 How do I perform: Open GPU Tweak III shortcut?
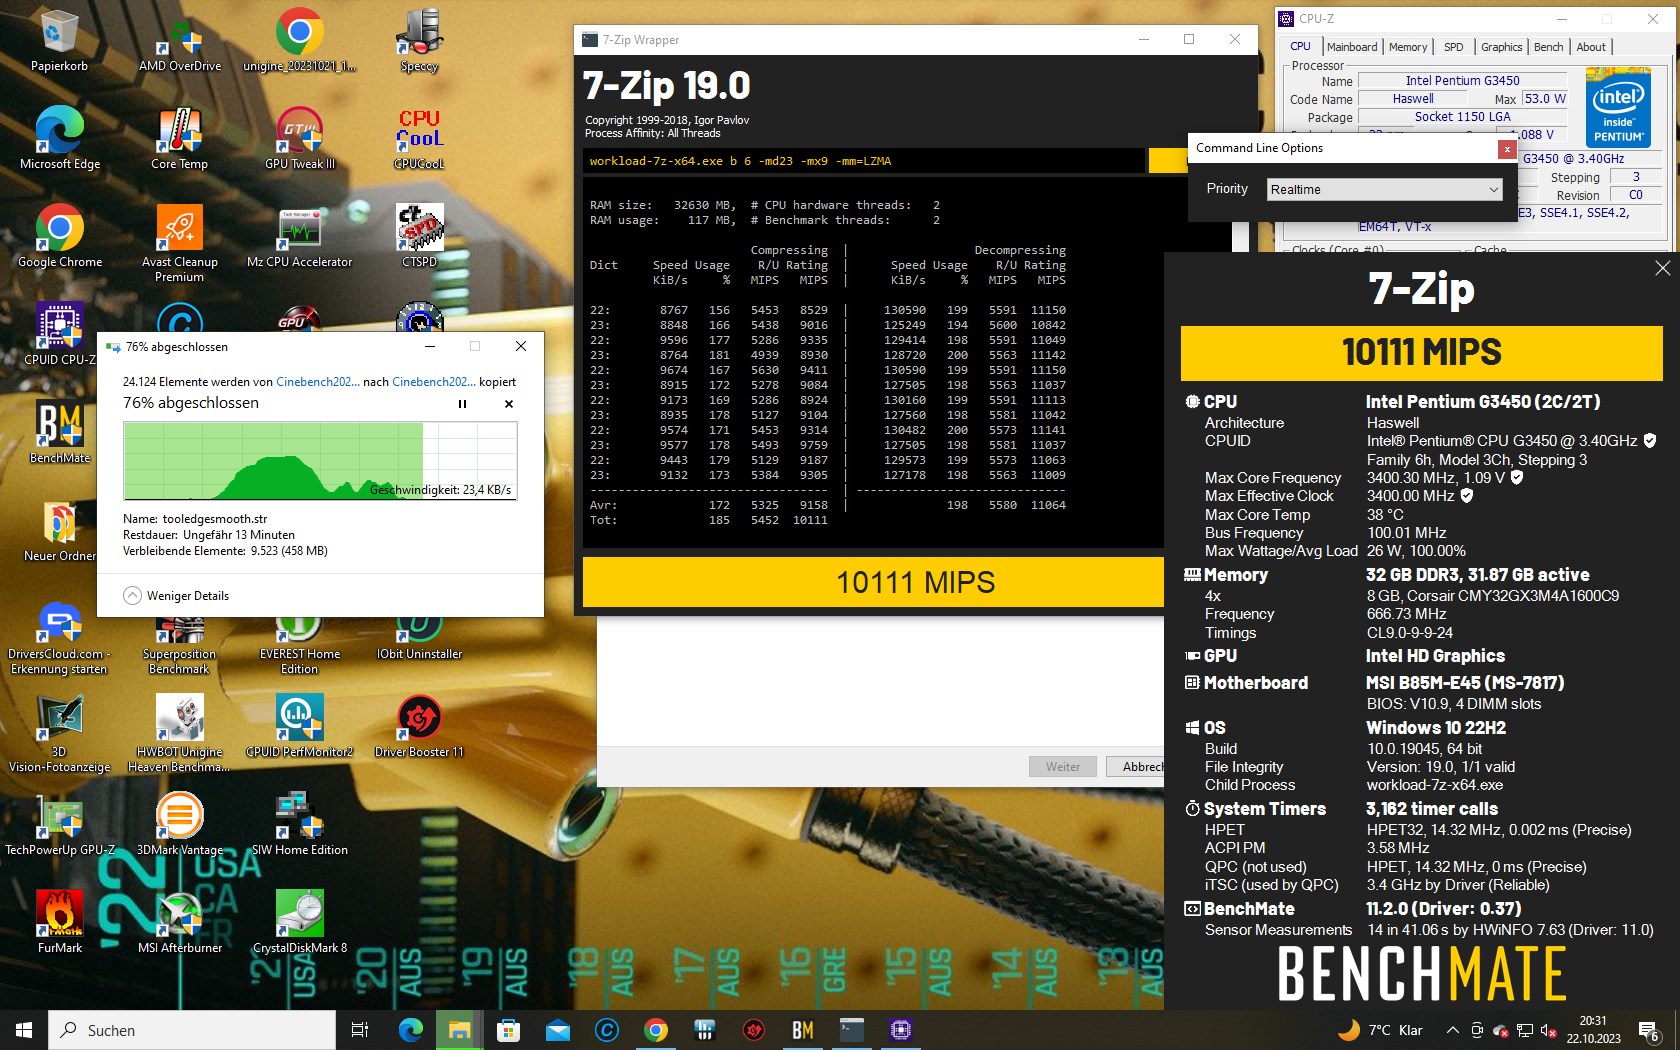pos(300,138)
